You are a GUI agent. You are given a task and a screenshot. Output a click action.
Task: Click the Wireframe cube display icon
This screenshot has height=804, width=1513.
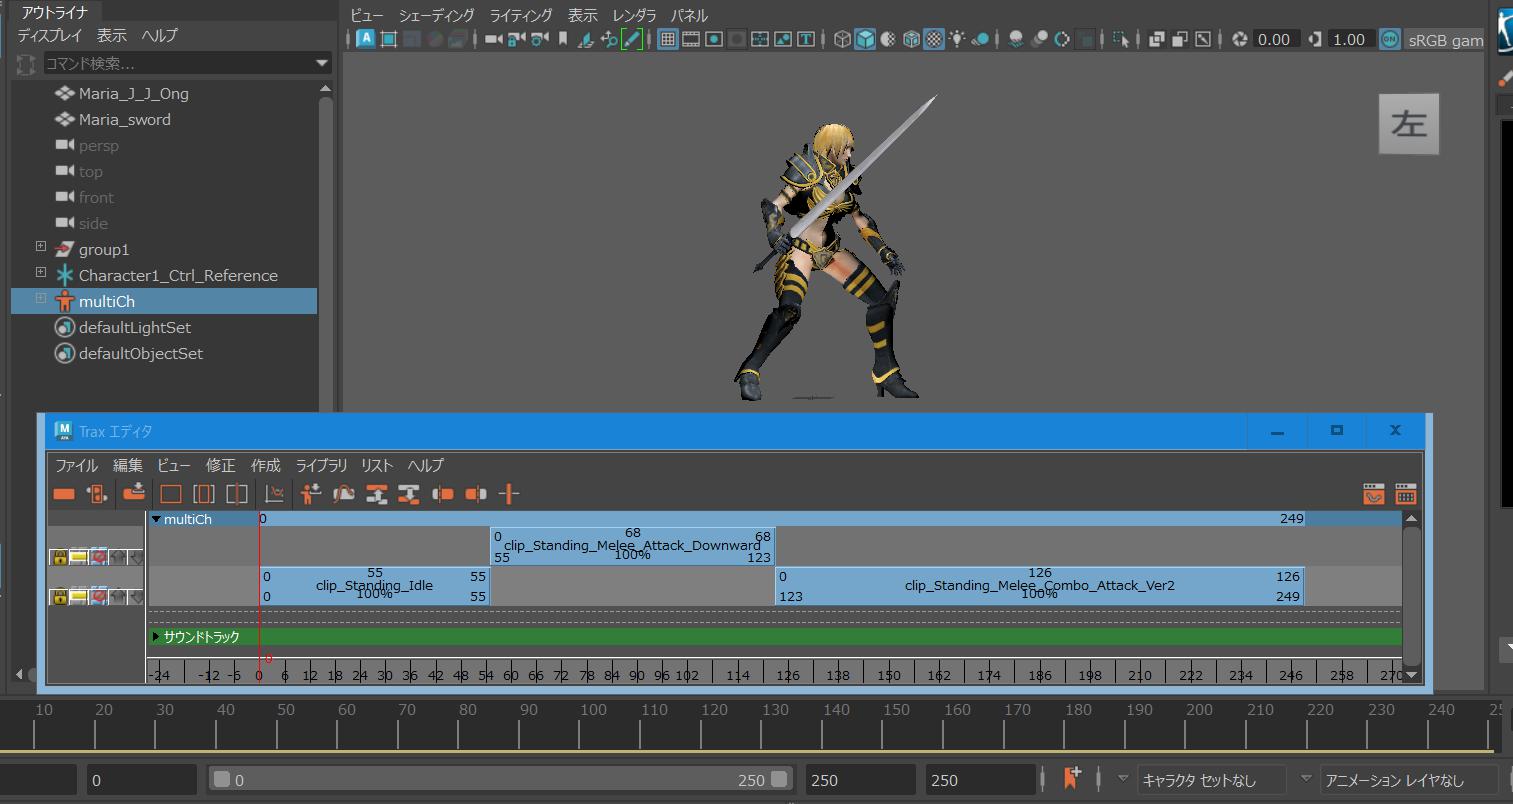point(842,39)
